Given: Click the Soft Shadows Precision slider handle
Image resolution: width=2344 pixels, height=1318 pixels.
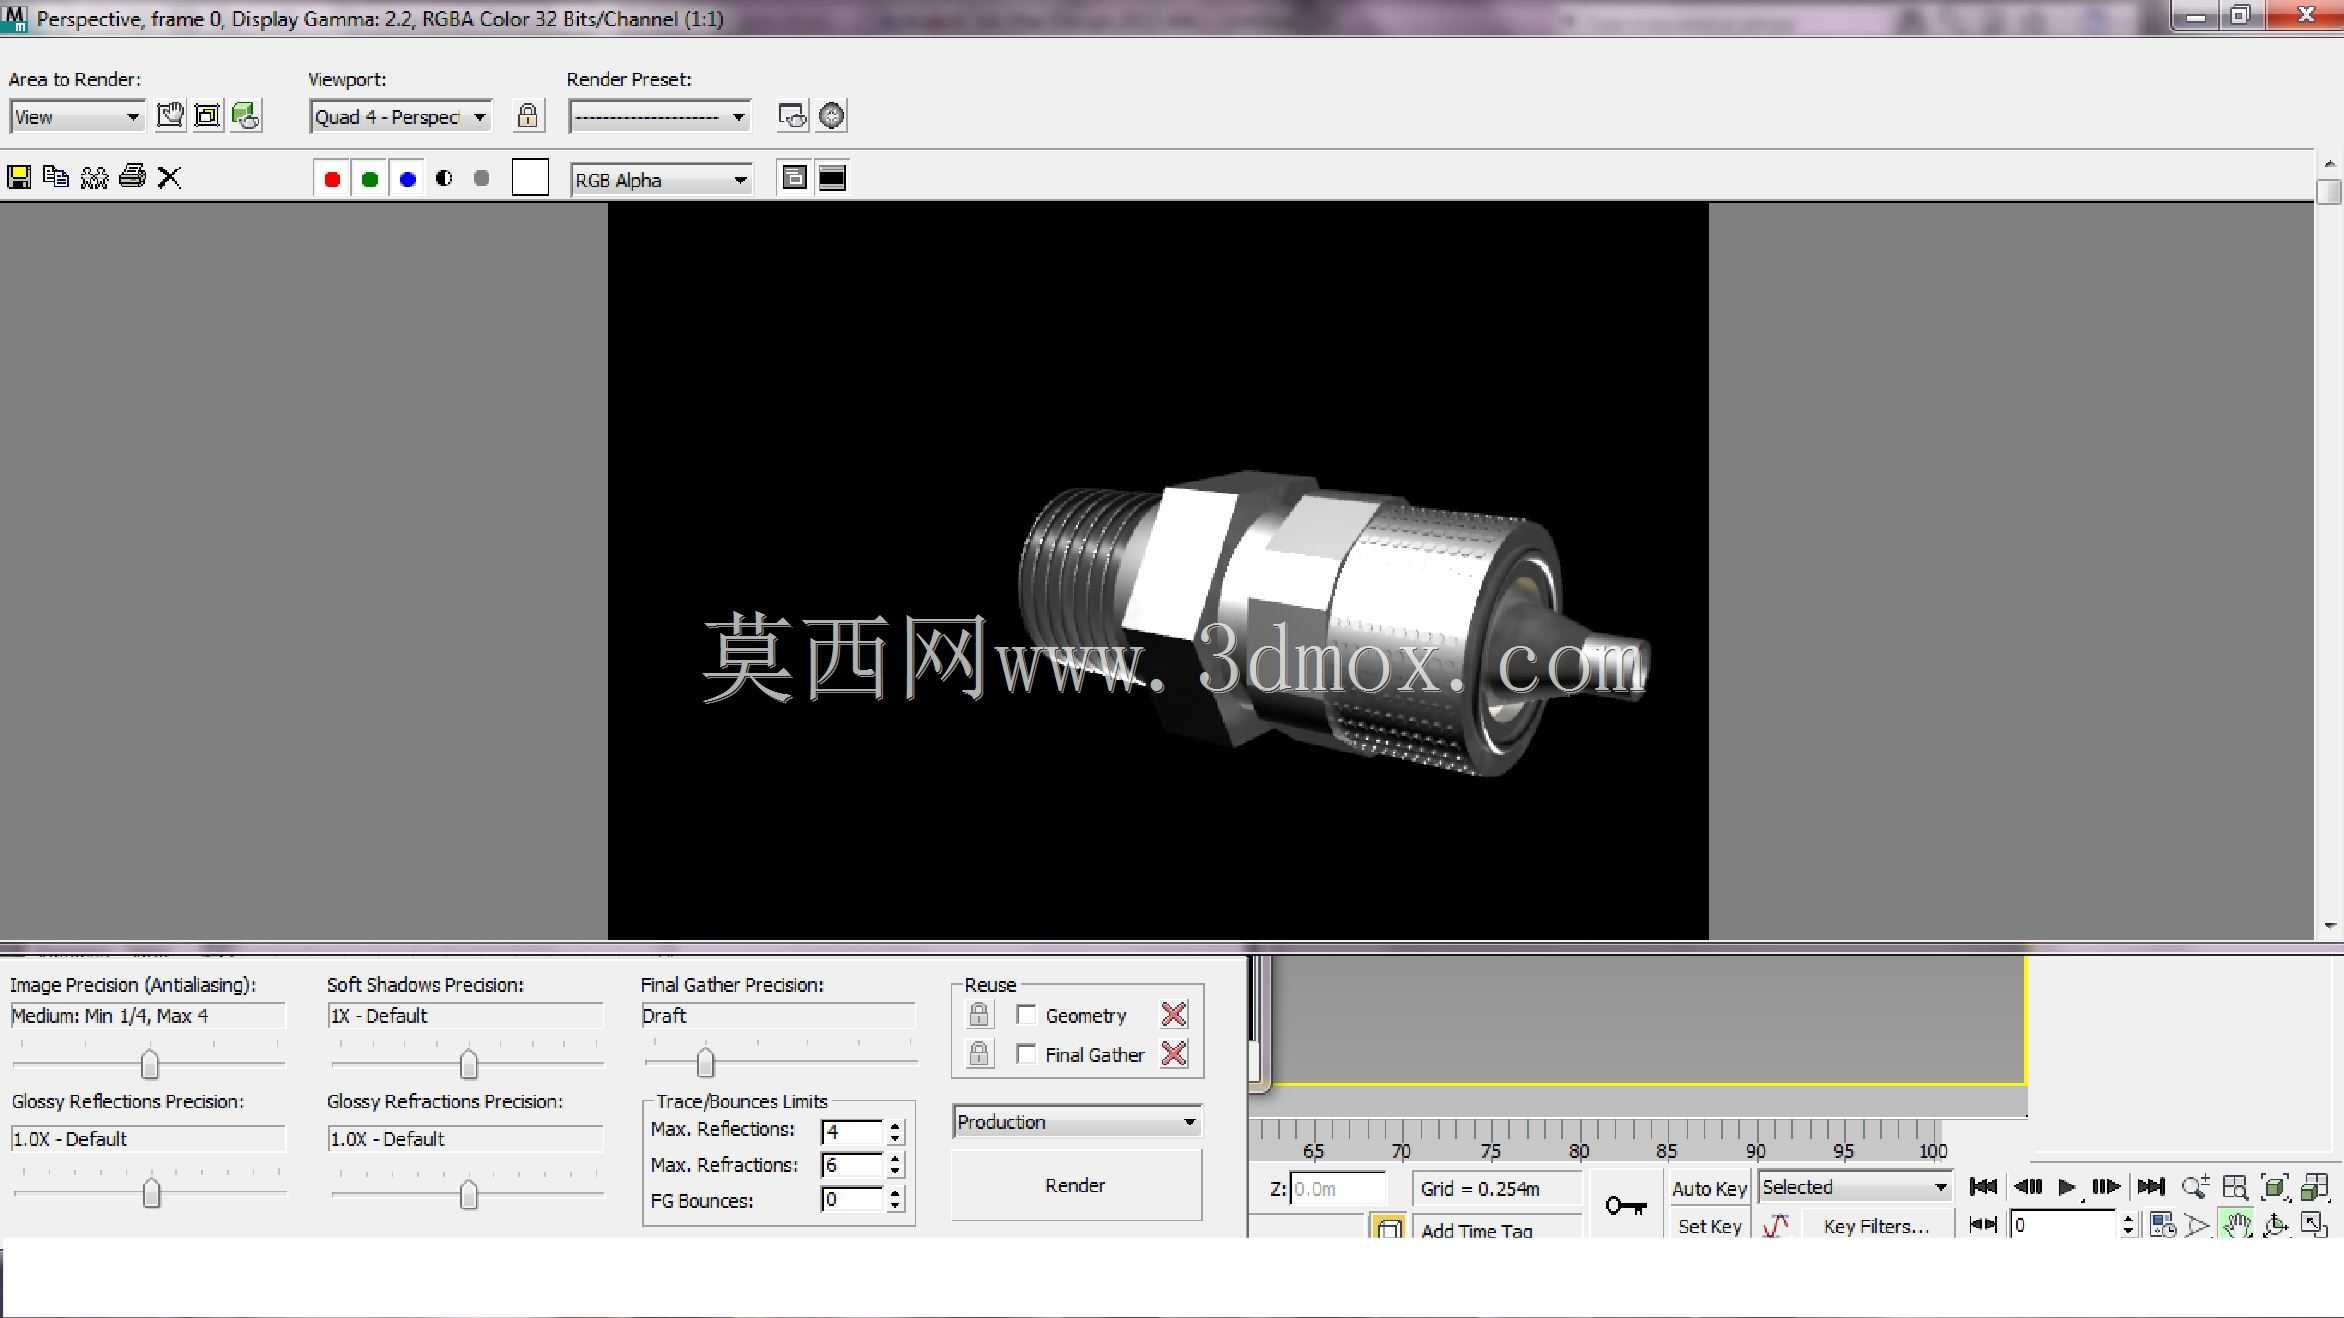Looking at the screenshot, I should coord(468,1064).
